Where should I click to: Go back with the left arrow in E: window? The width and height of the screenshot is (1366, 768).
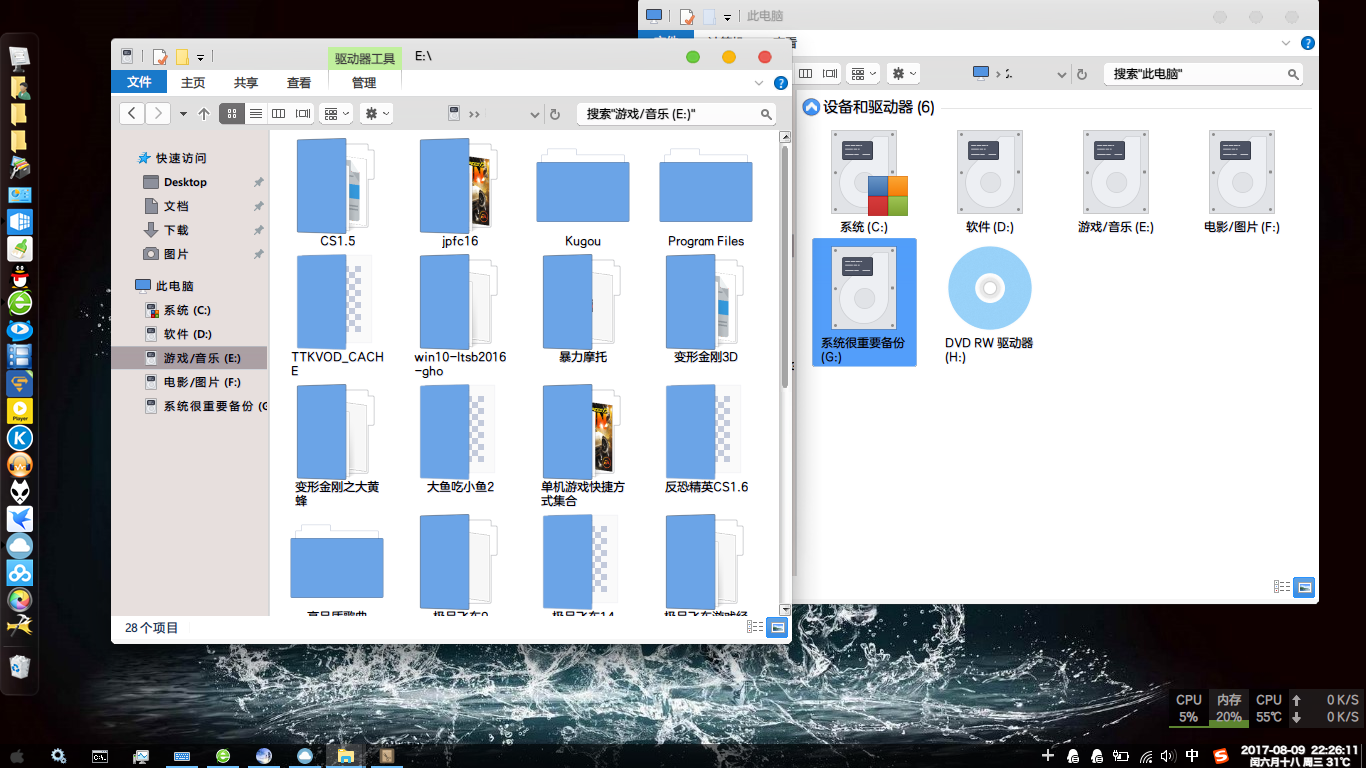132,114
